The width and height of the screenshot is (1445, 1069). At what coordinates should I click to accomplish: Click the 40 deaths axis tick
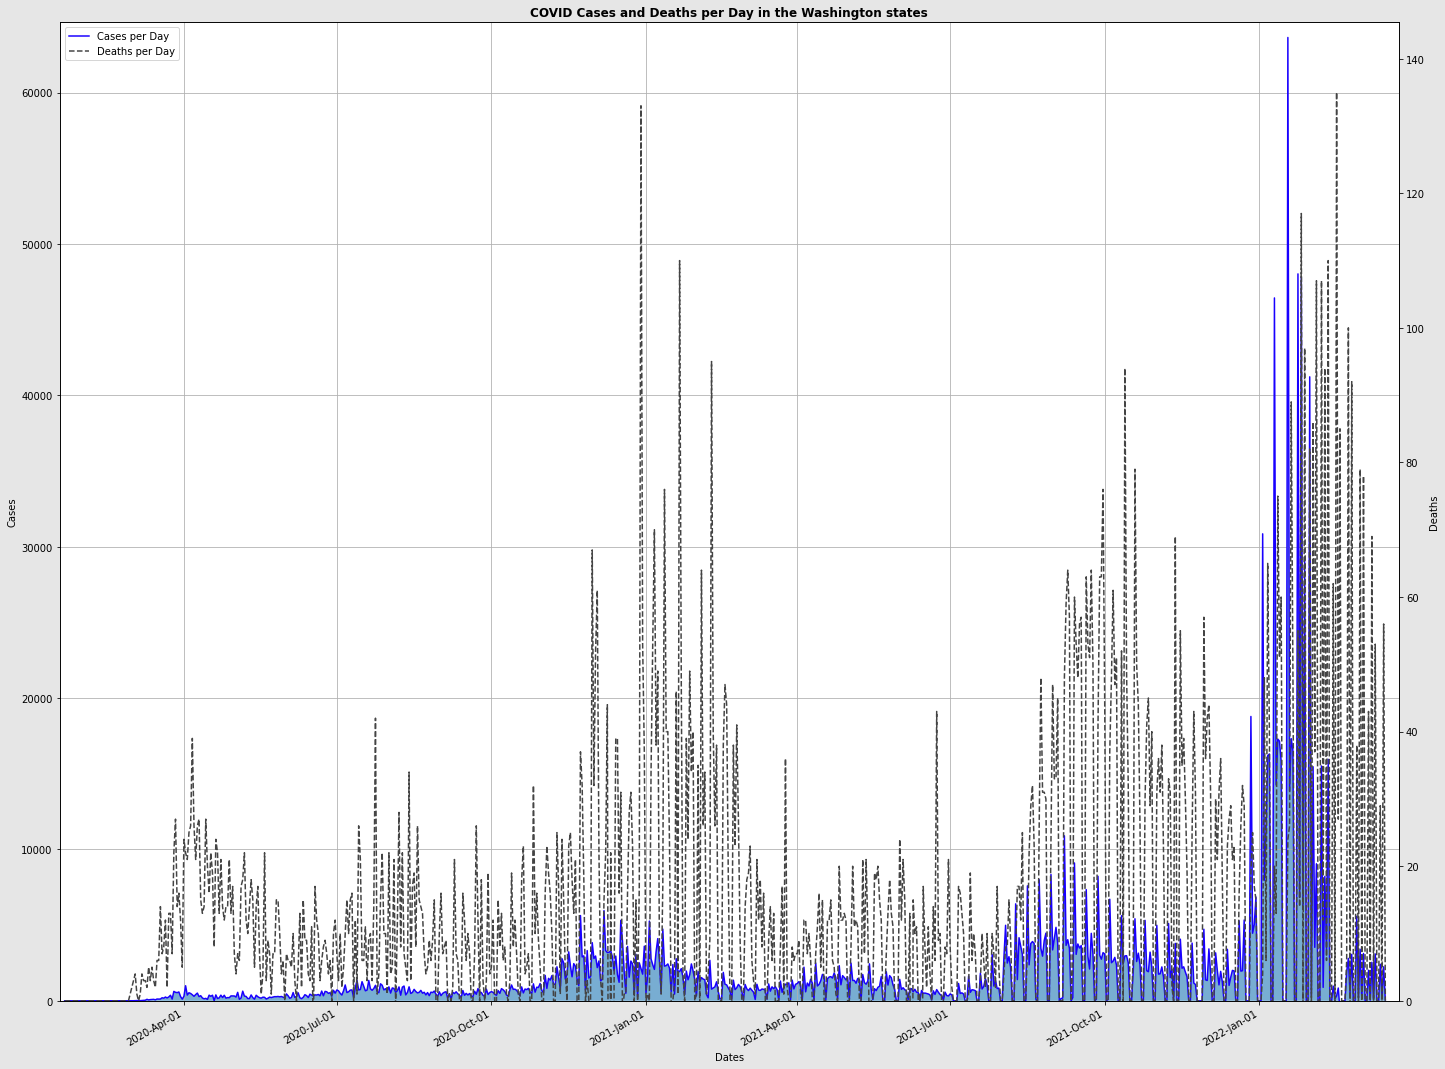point(1412,733)
